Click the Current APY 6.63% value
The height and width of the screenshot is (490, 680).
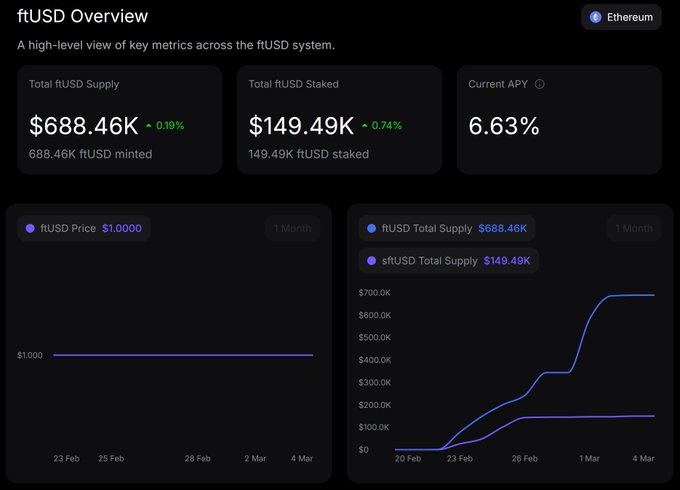[x=504, y=126]
